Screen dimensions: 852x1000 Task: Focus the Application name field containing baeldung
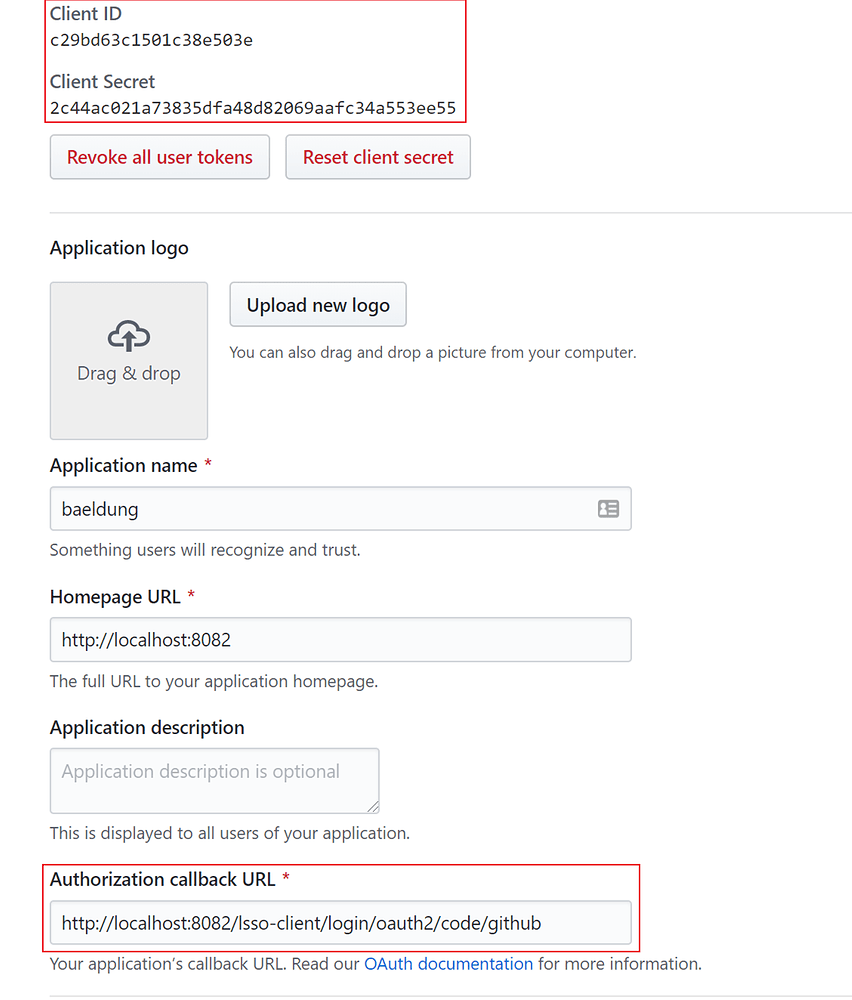(341, 509)
